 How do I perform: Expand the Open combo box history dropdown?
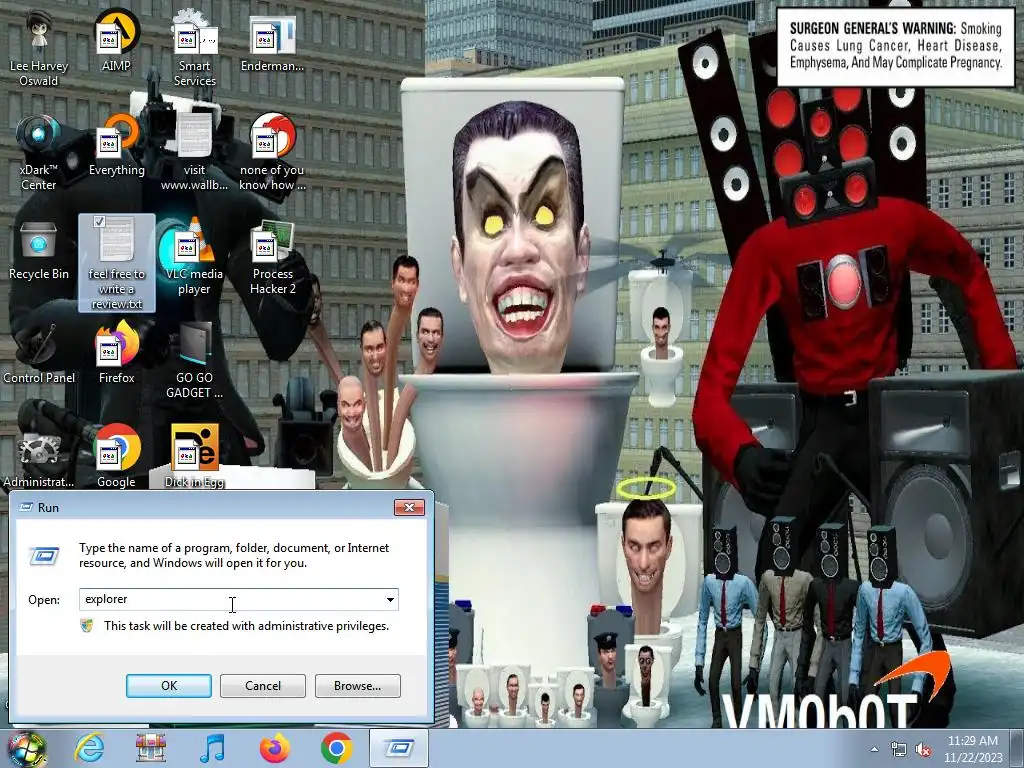(390, 600)
